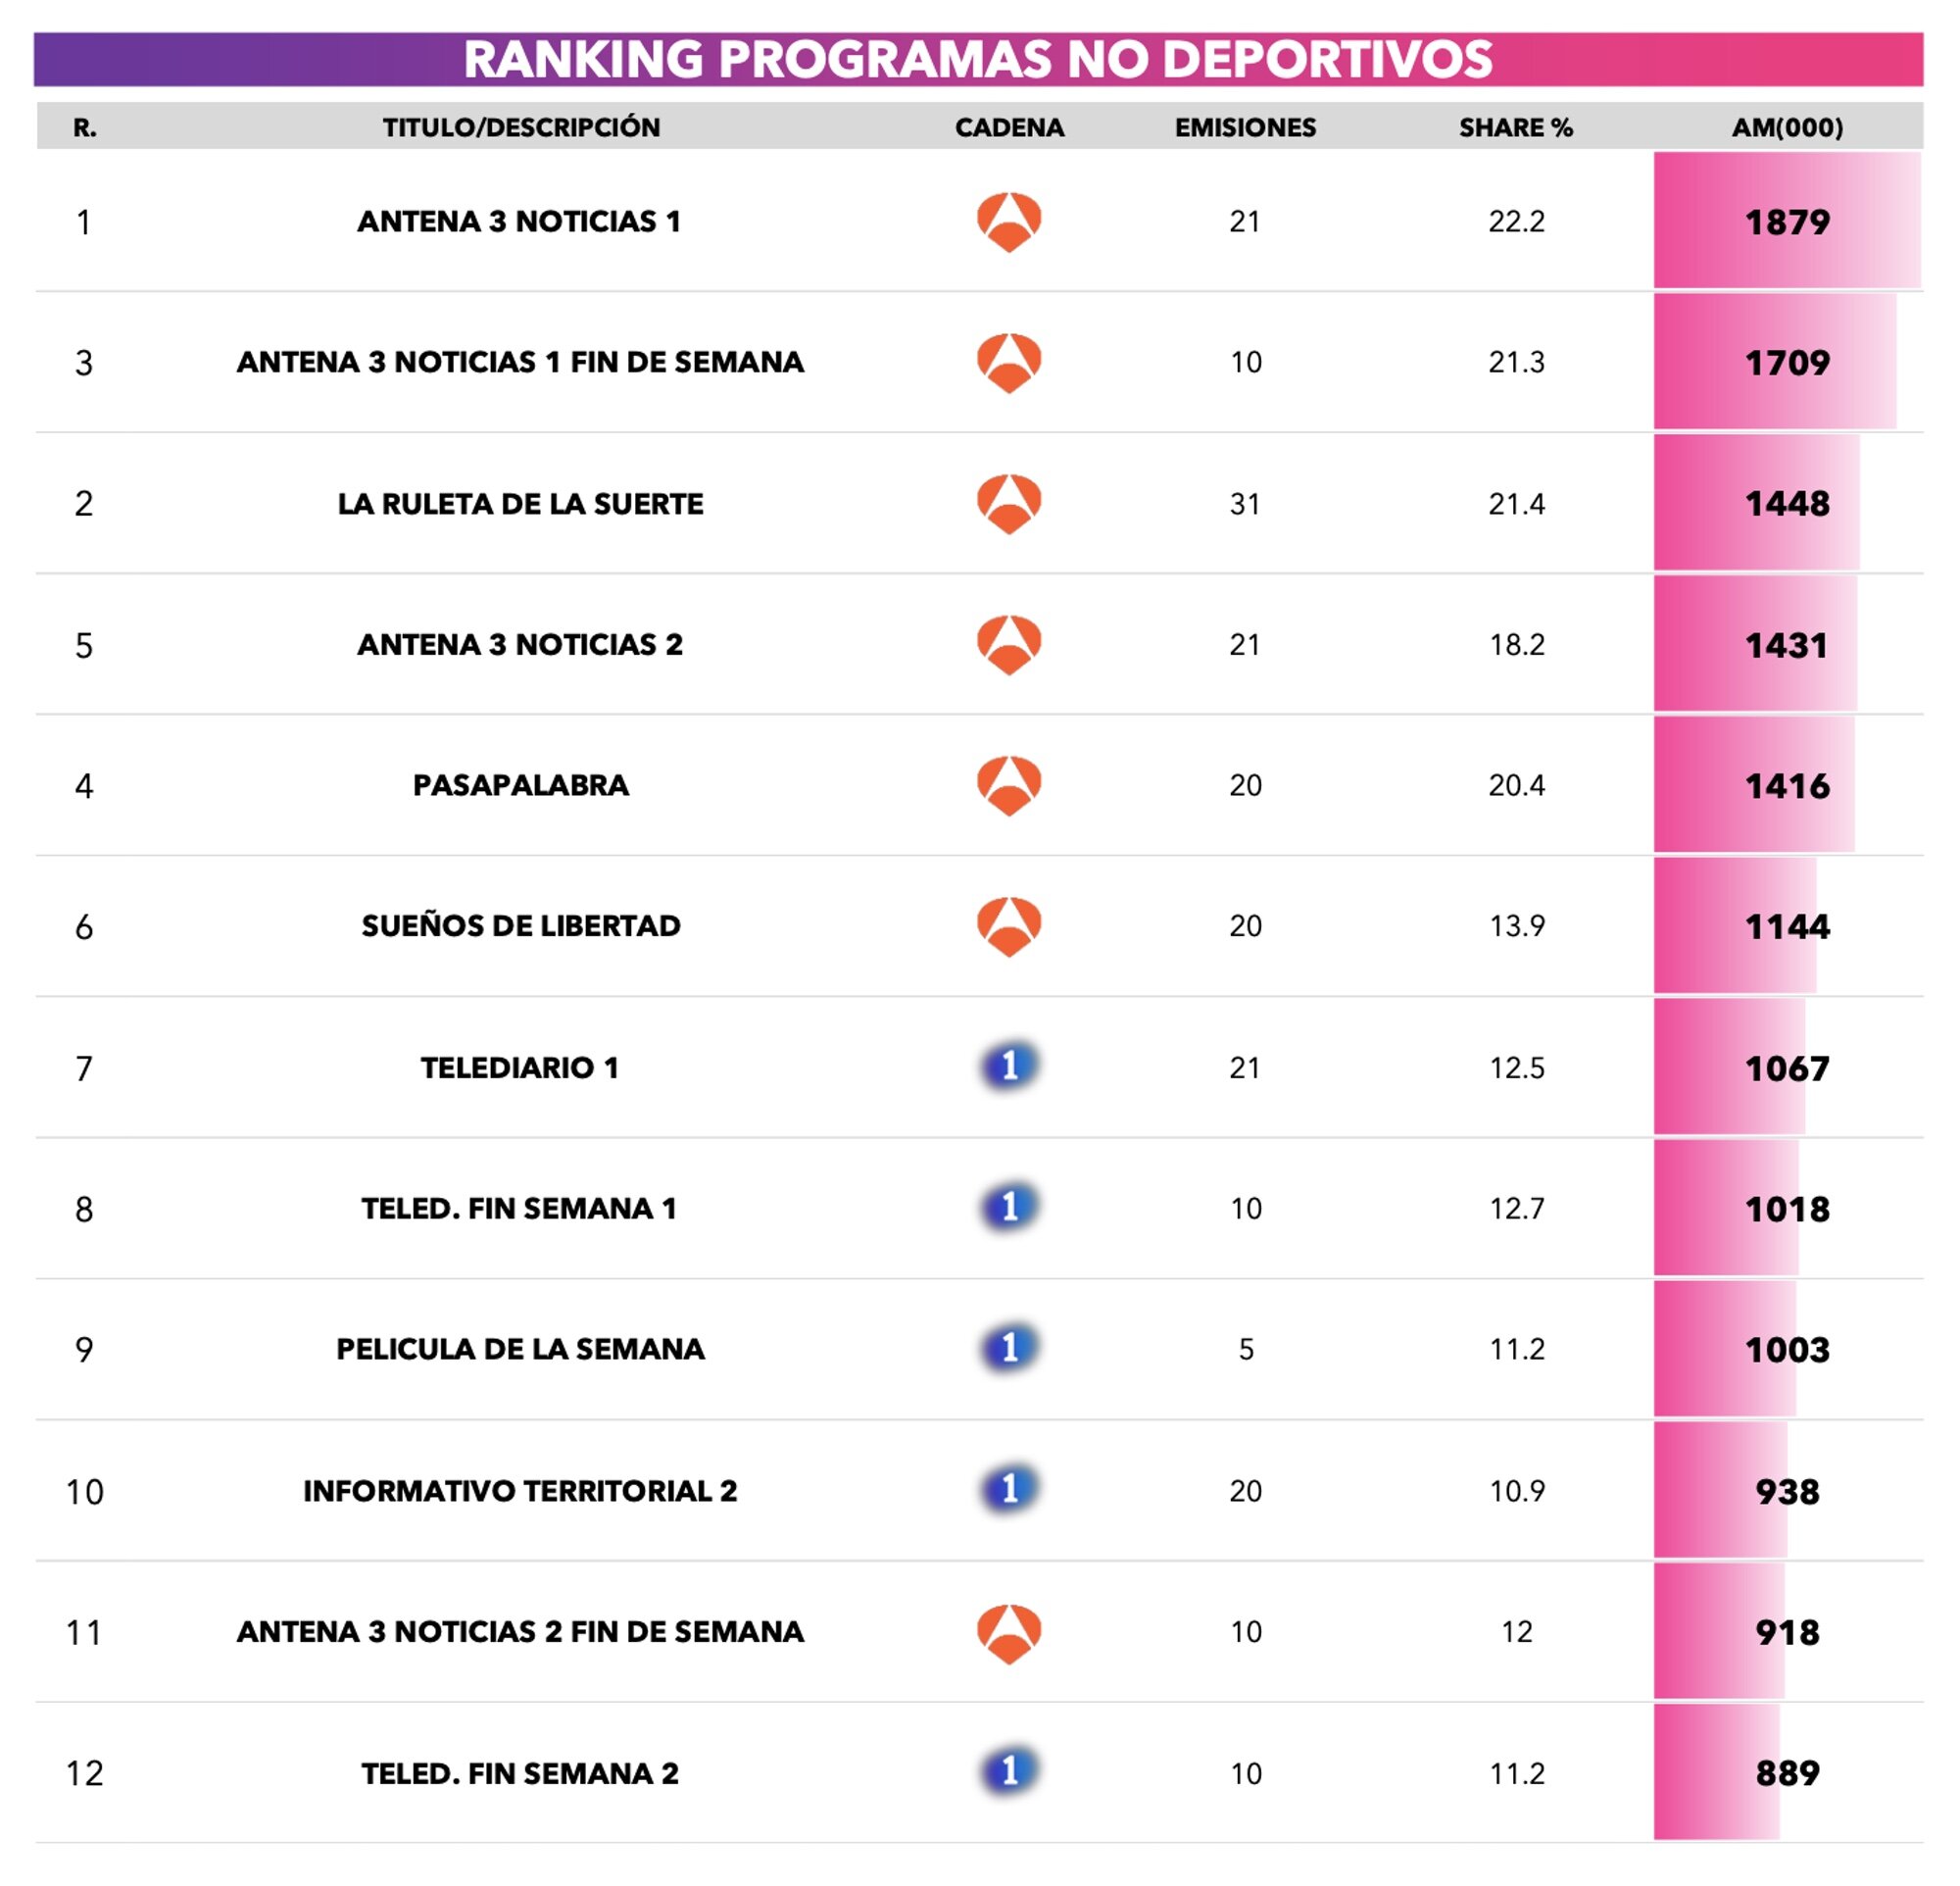The width and height of the screenshot is (1960, 1886).
Task: Click Antena 3 logo beside Antena 3 Noticias 1
Action: 1008,221
